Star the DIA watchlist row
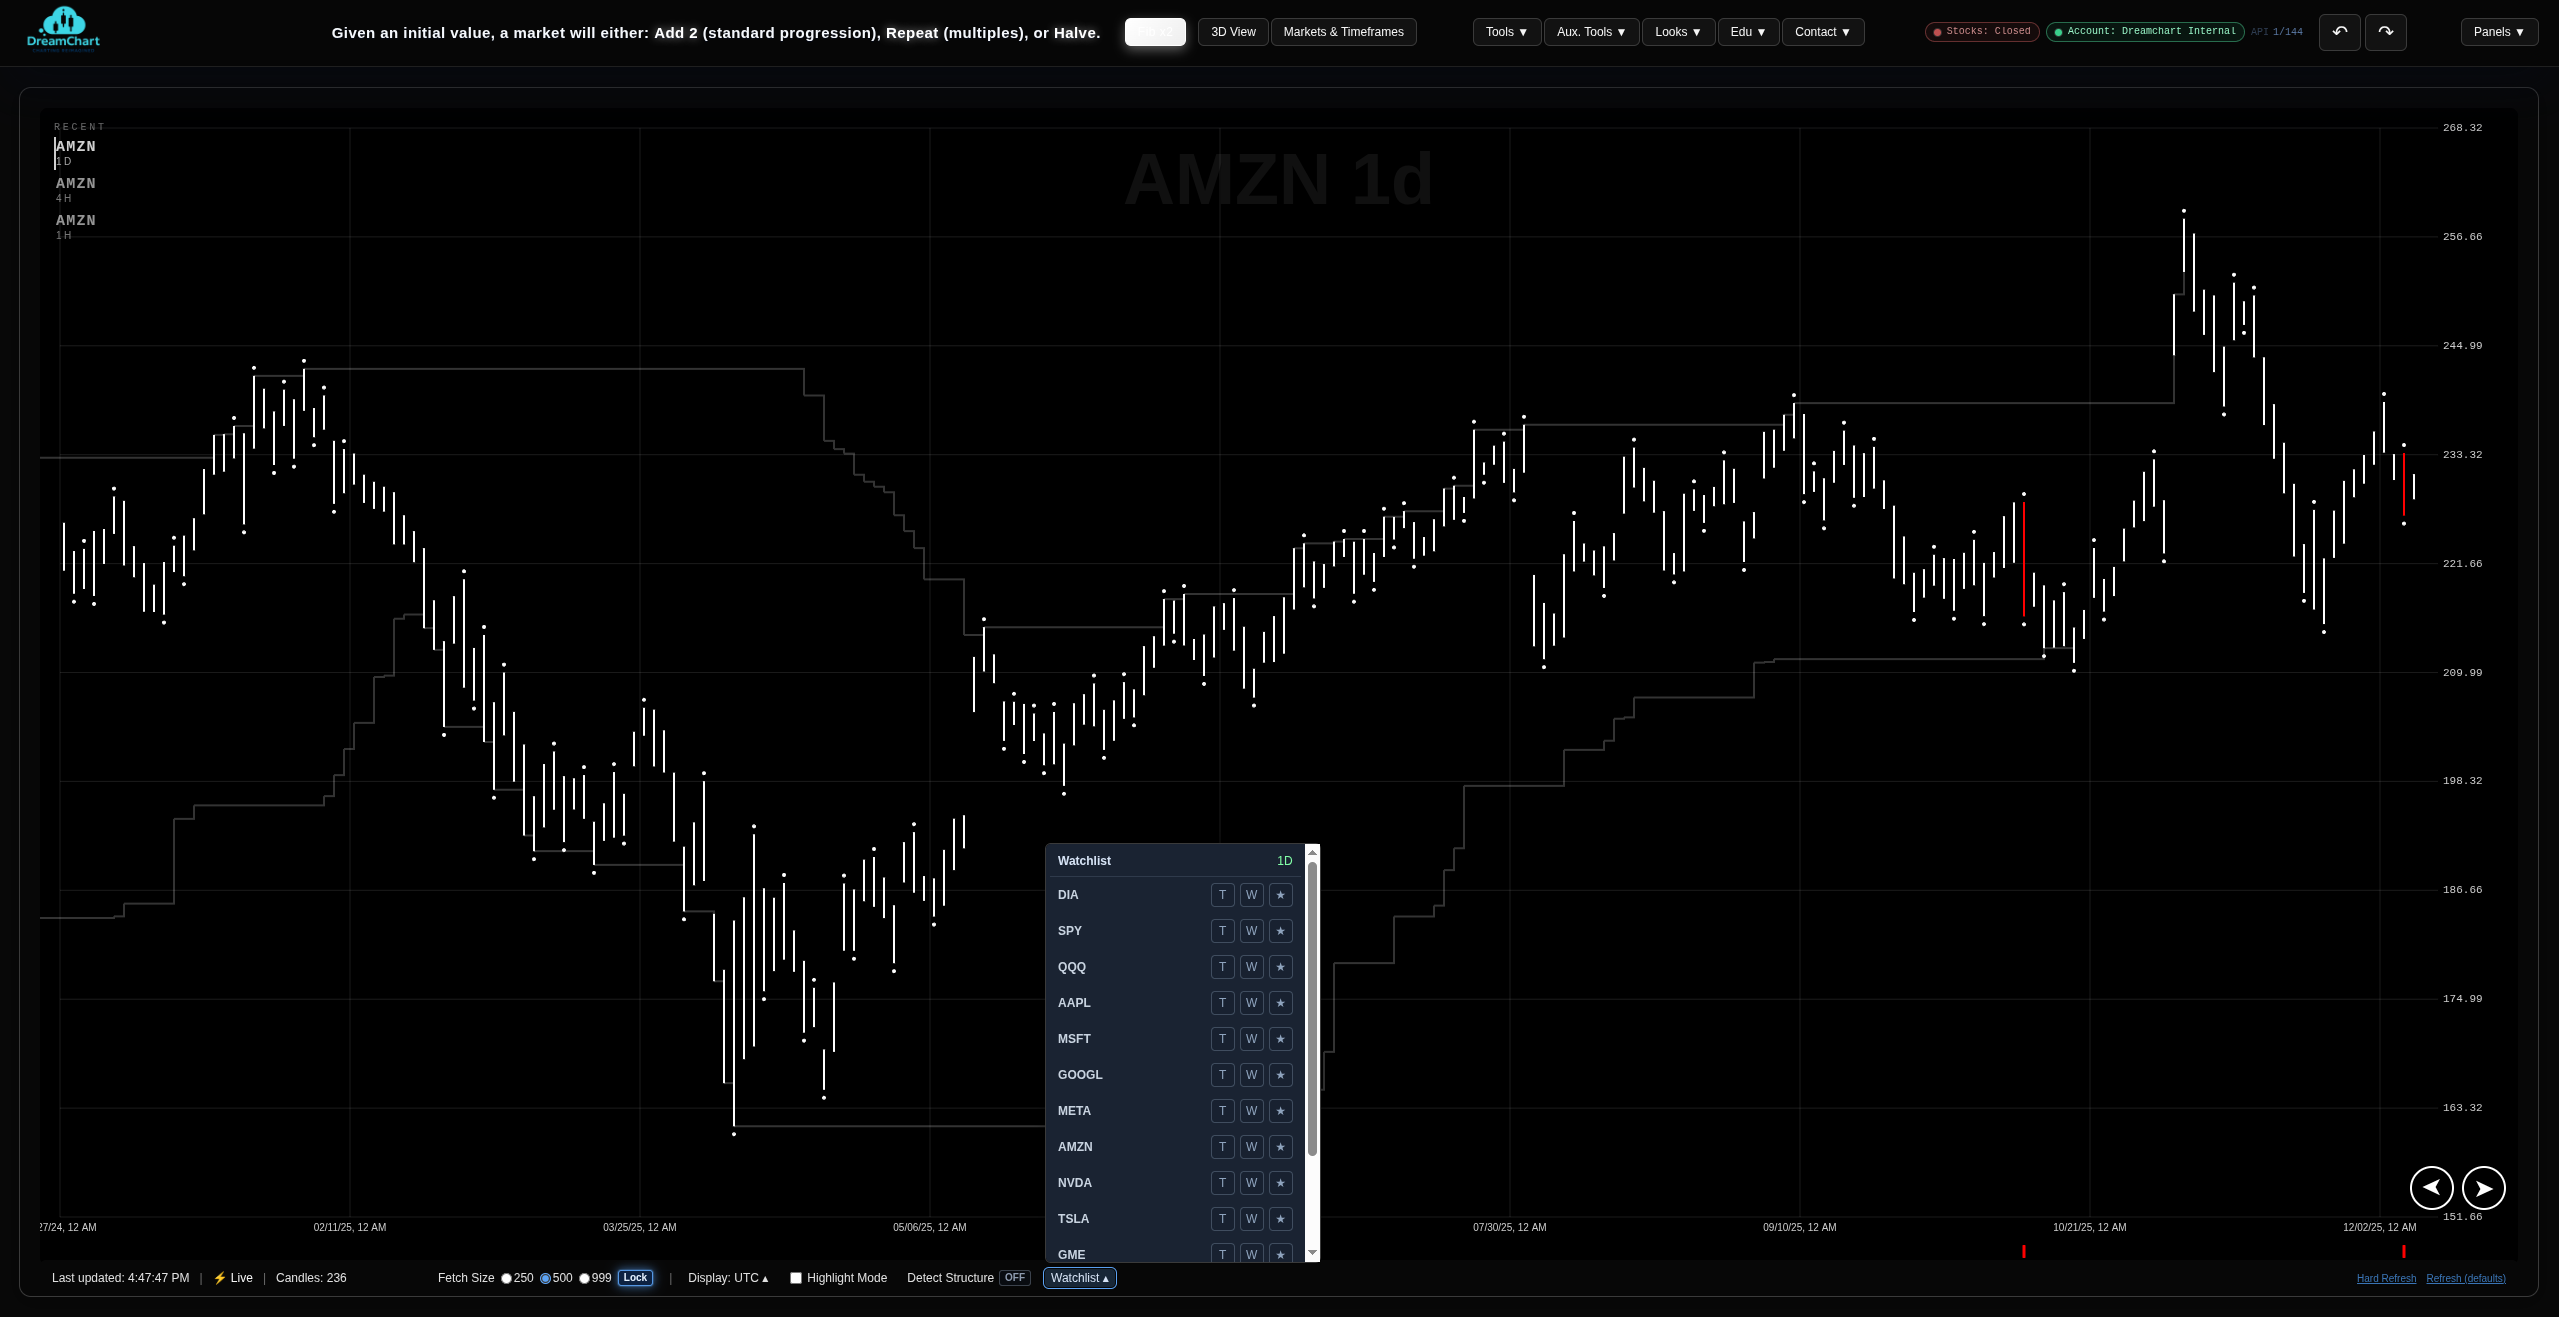 (x=1280, y=895)
